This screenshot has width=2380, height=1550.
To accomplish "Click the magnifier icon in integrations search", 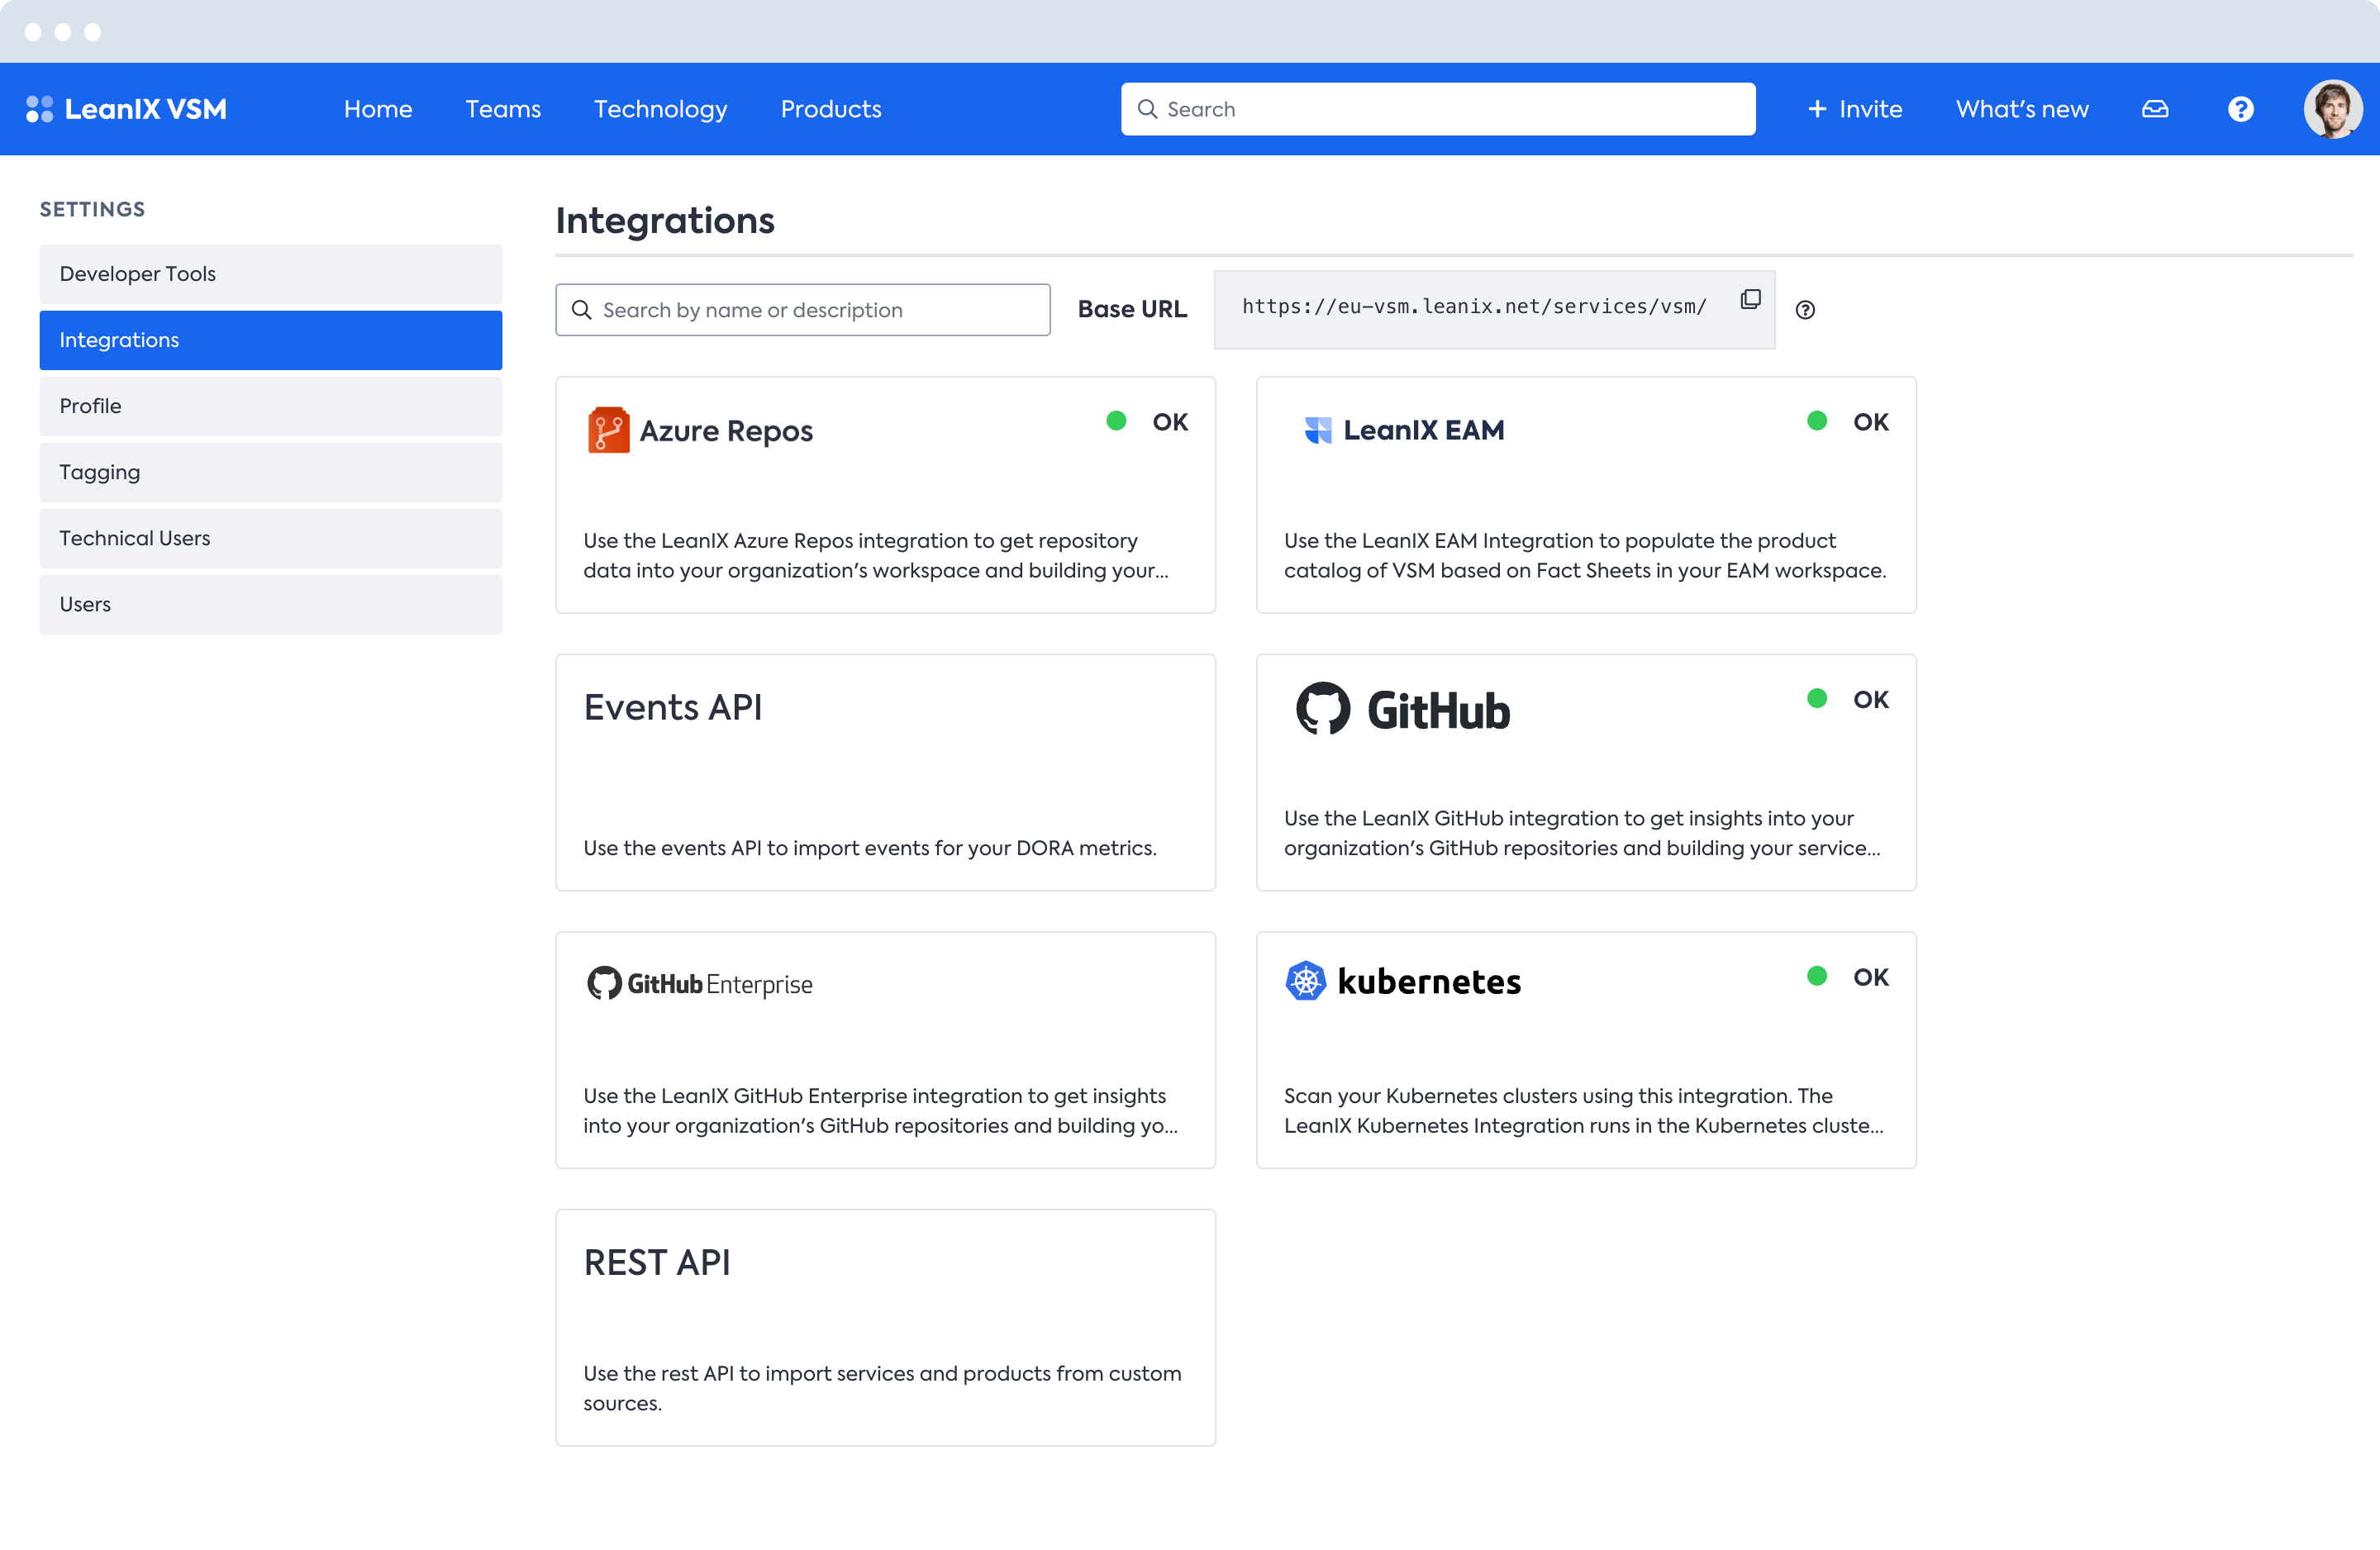I will tap(581, 310).
